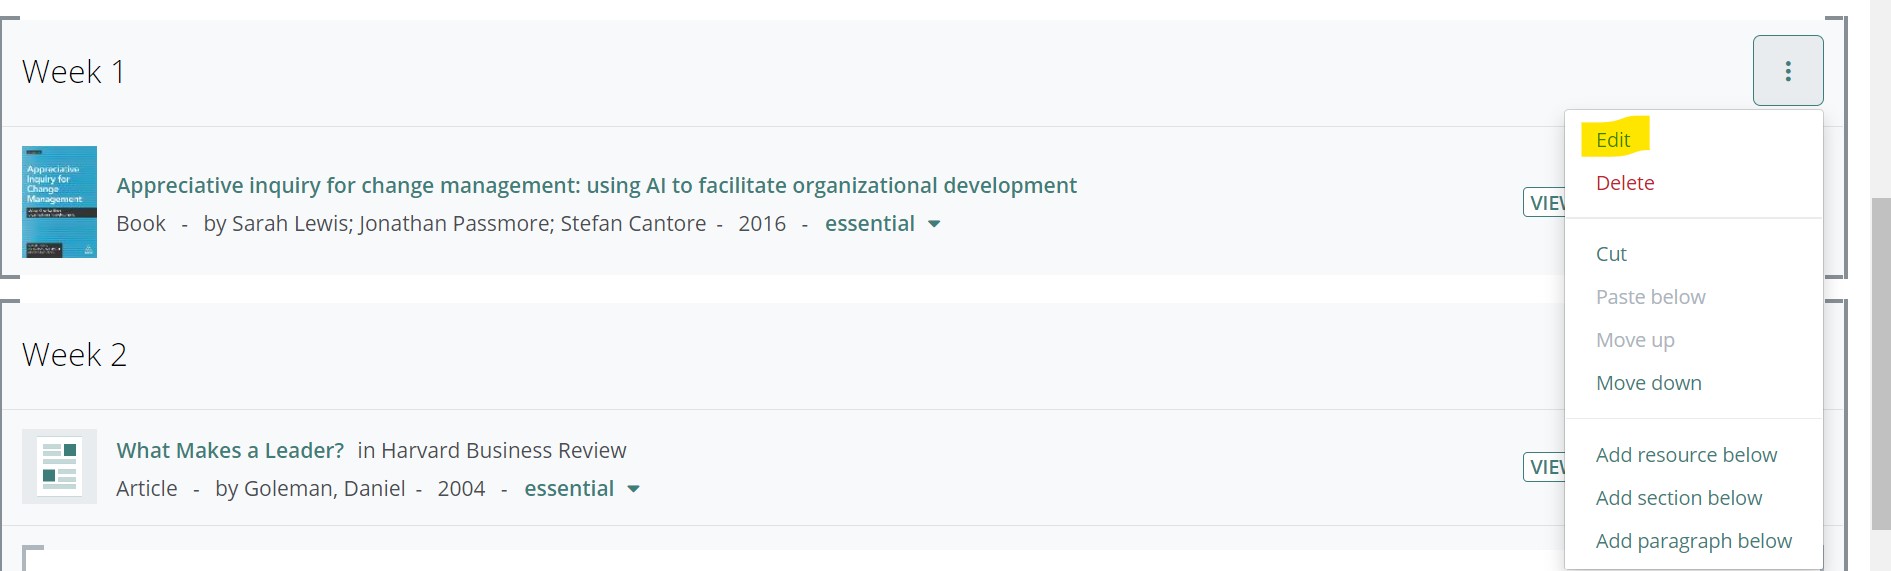Select Edit from the context menu
1891x571 pixels.
pyautogui.click(x=1613, y=140)
